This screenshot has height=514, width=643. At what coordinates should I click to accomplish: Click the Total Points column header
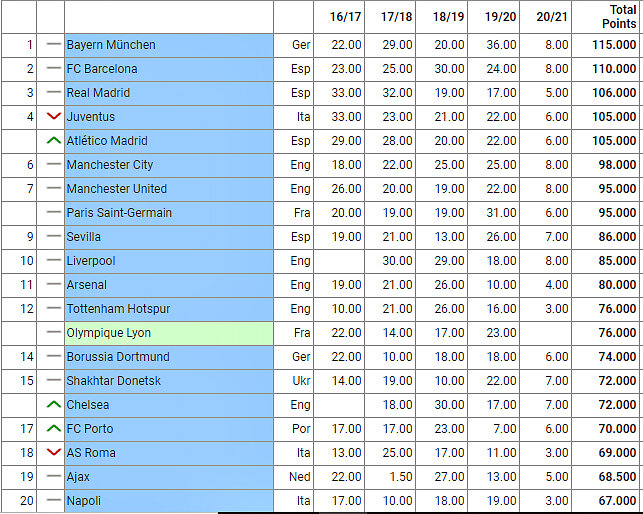[x=619, y=17]
